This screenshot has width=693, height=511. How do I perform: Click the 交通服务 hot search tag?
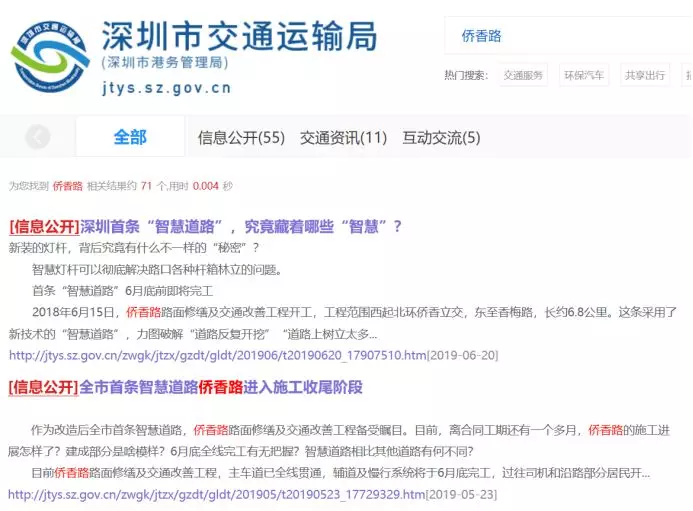tap(523, 75)
